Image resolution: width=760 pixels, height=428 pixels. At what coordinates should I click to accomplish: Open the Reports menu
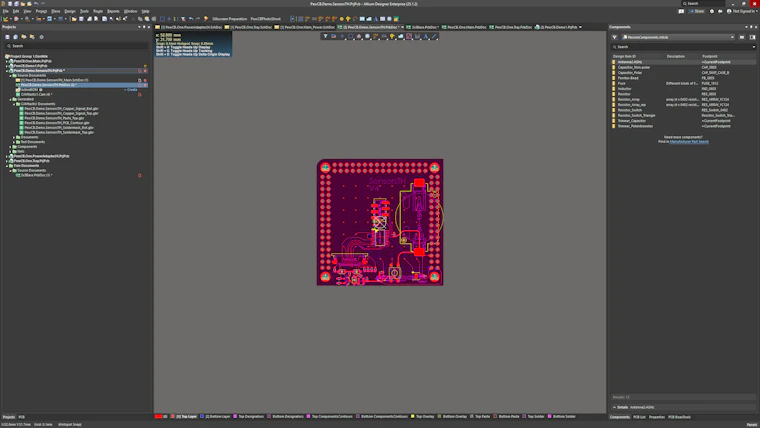pyautogui.click(x=113, y=11)
